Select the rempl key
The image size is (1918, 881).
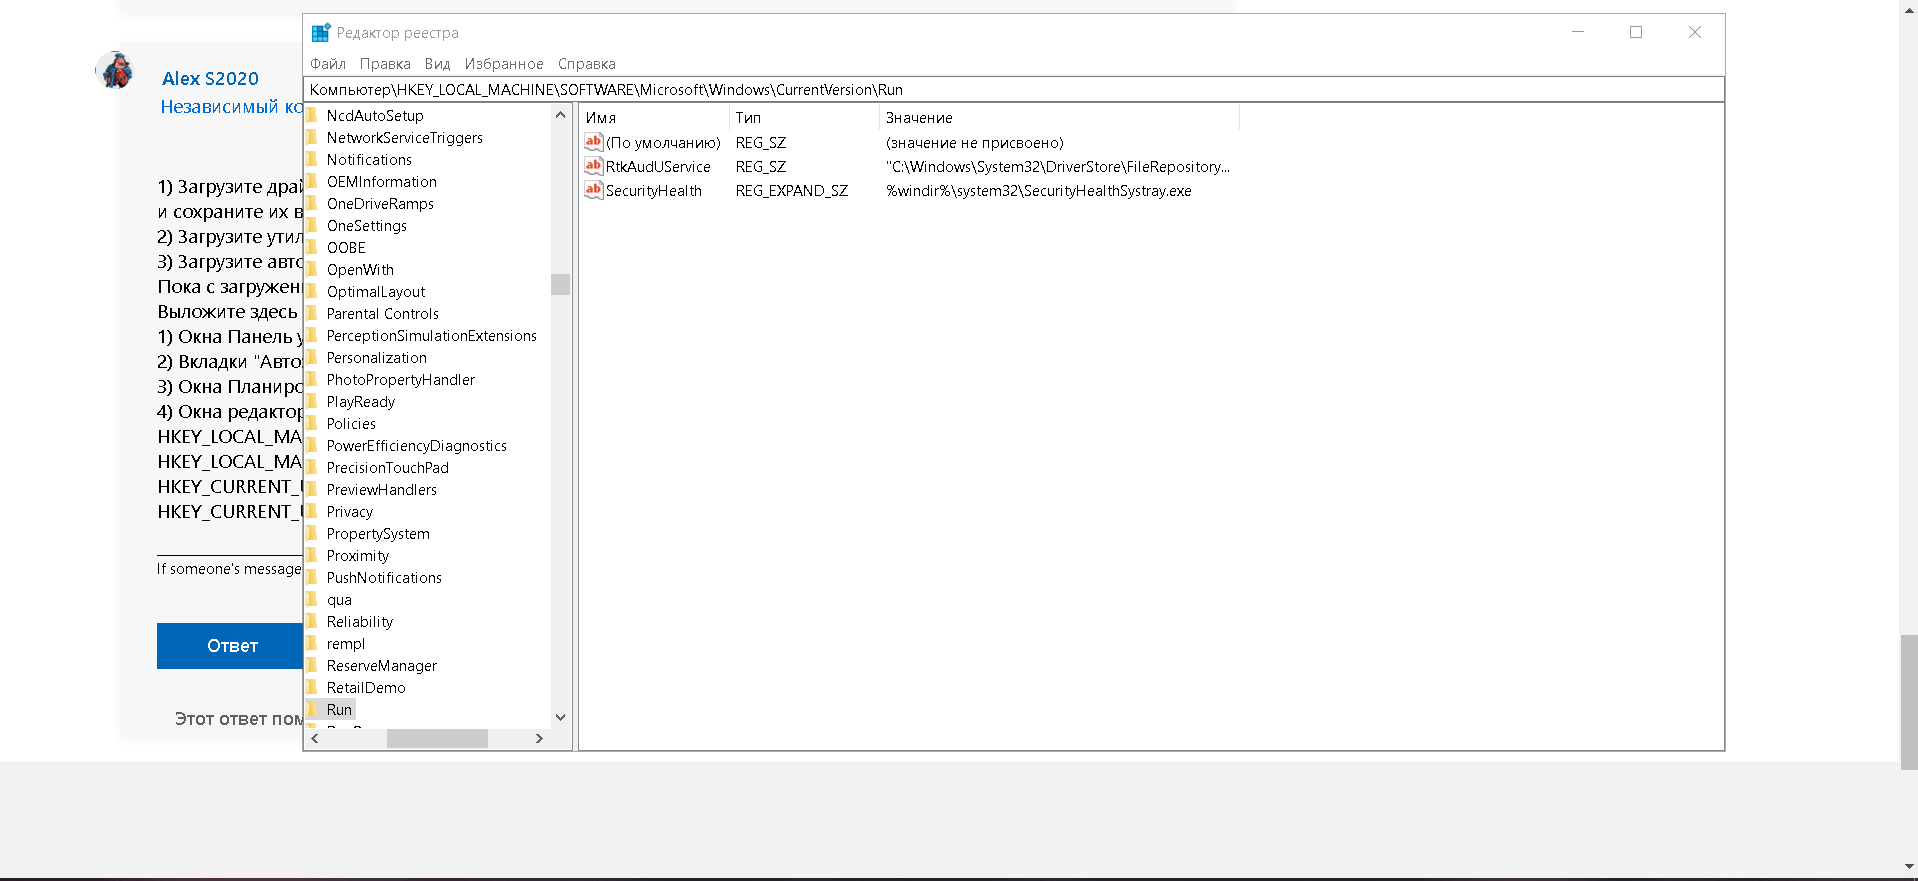(x=345, y=644)
